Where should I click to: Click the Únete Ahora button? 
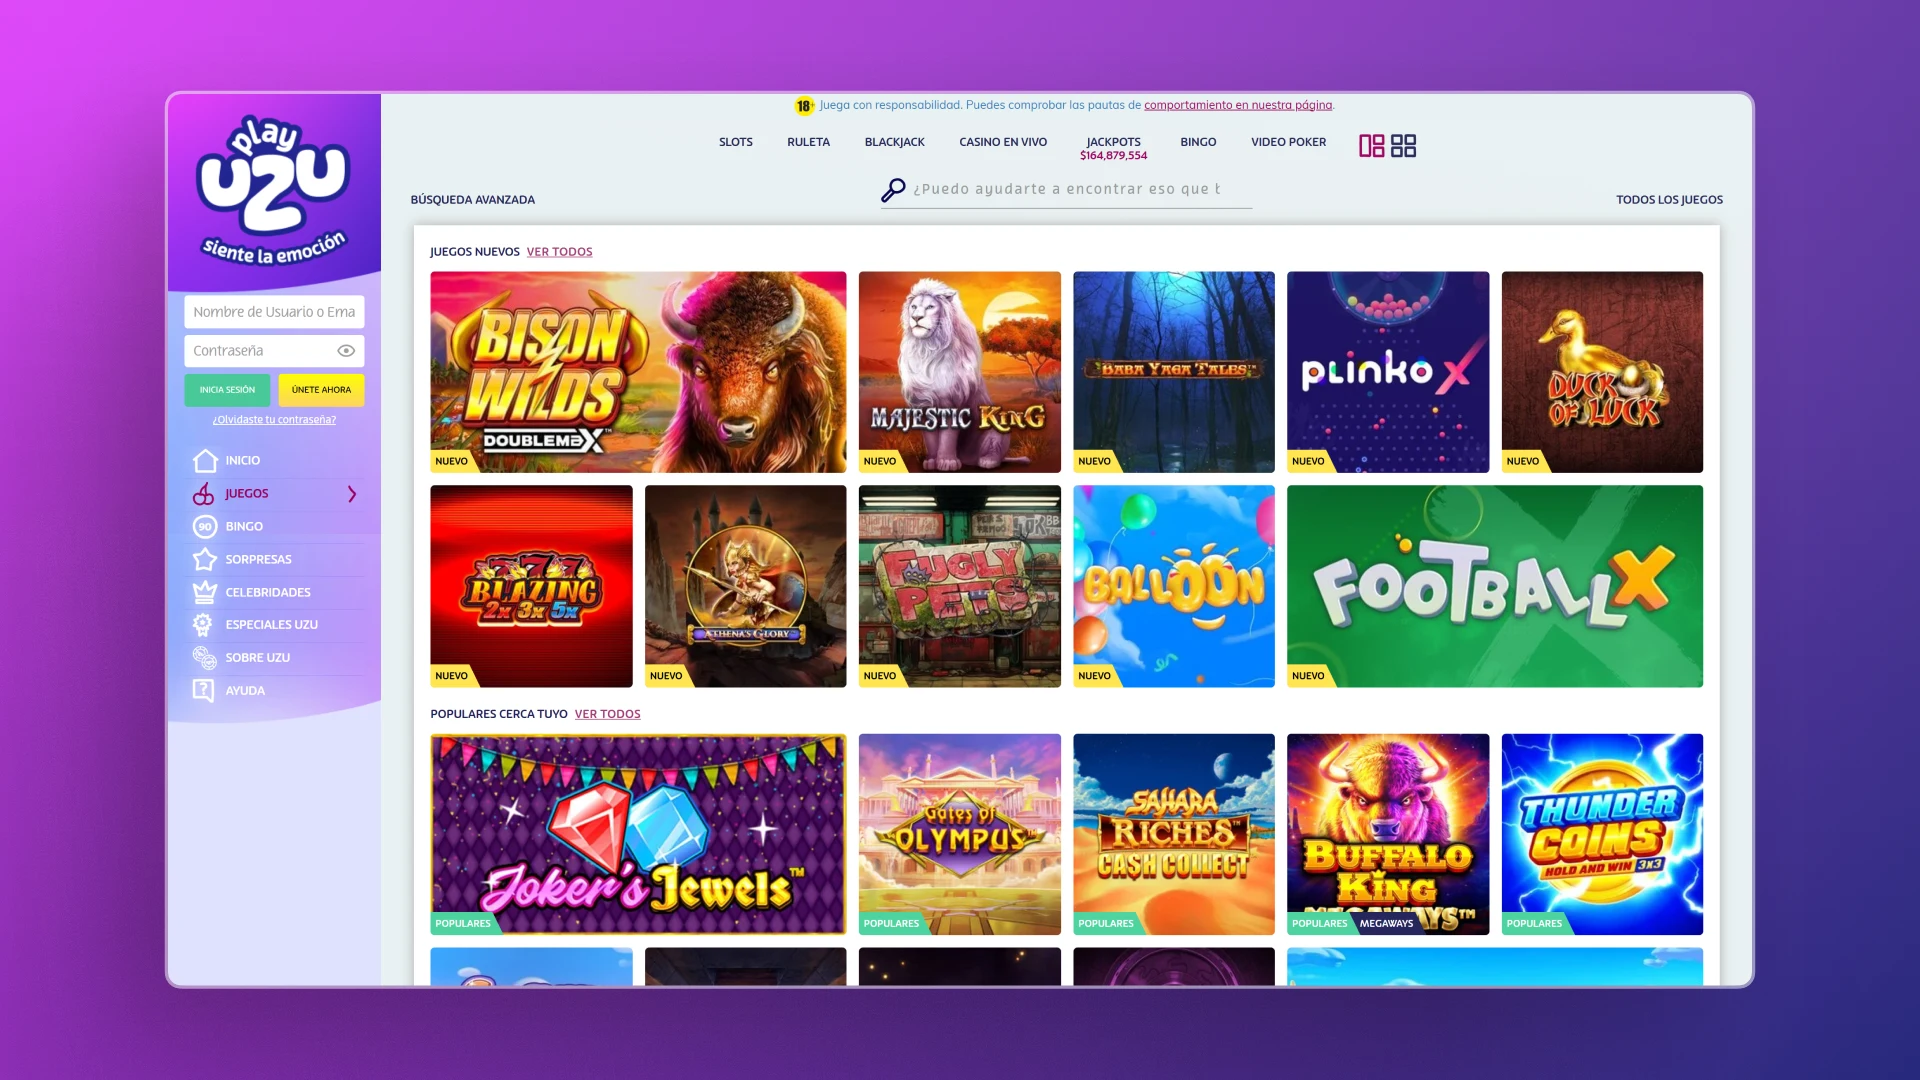click(321, 390)
